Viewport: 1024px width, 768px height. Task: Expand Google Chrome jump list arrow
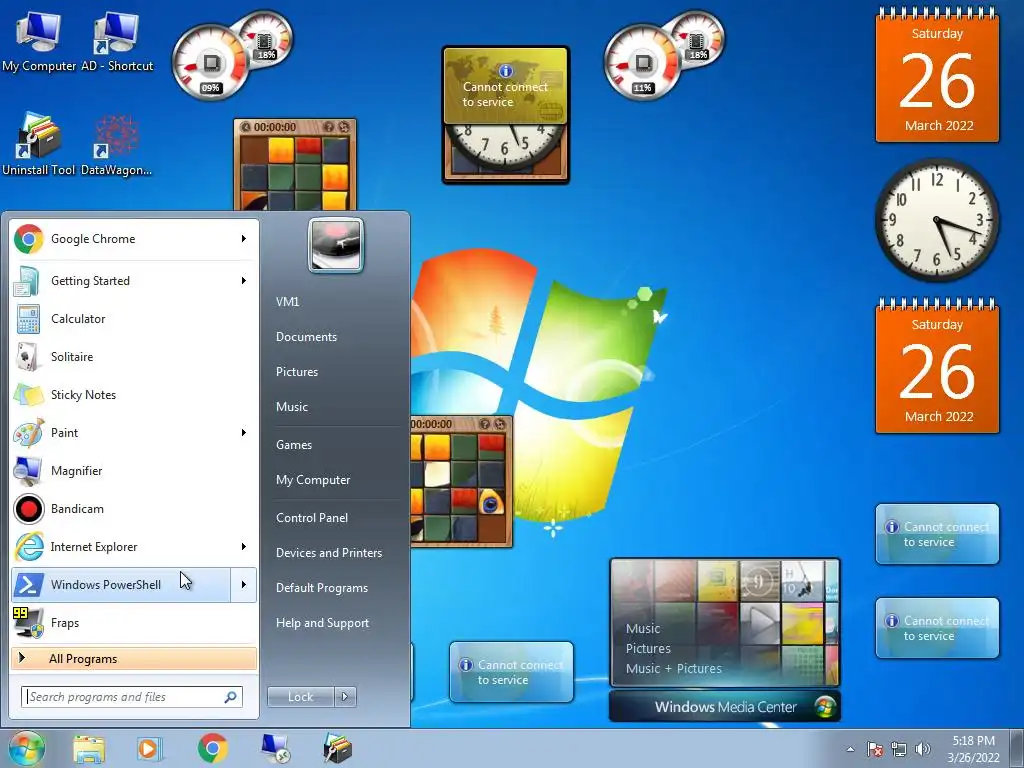point(244,239)
